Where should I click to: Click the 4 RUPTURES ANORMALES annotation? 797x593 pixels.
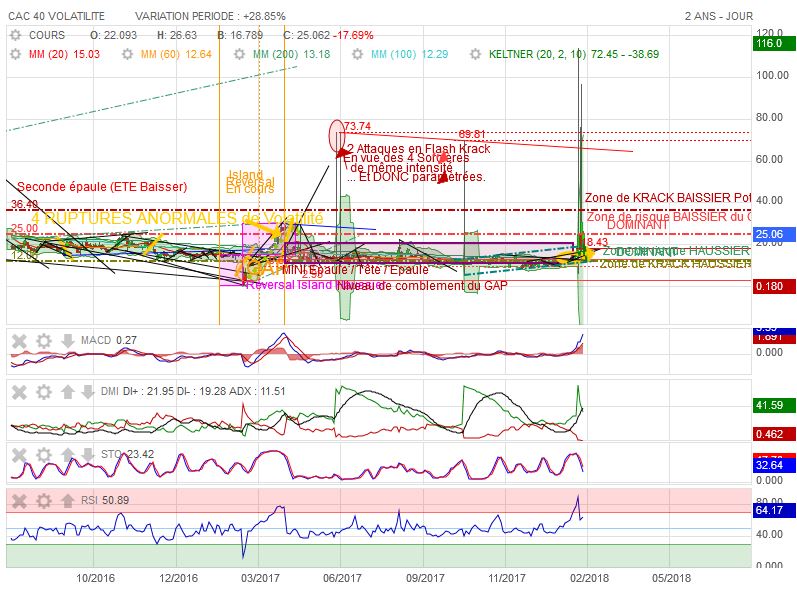[x=177, y=219]
